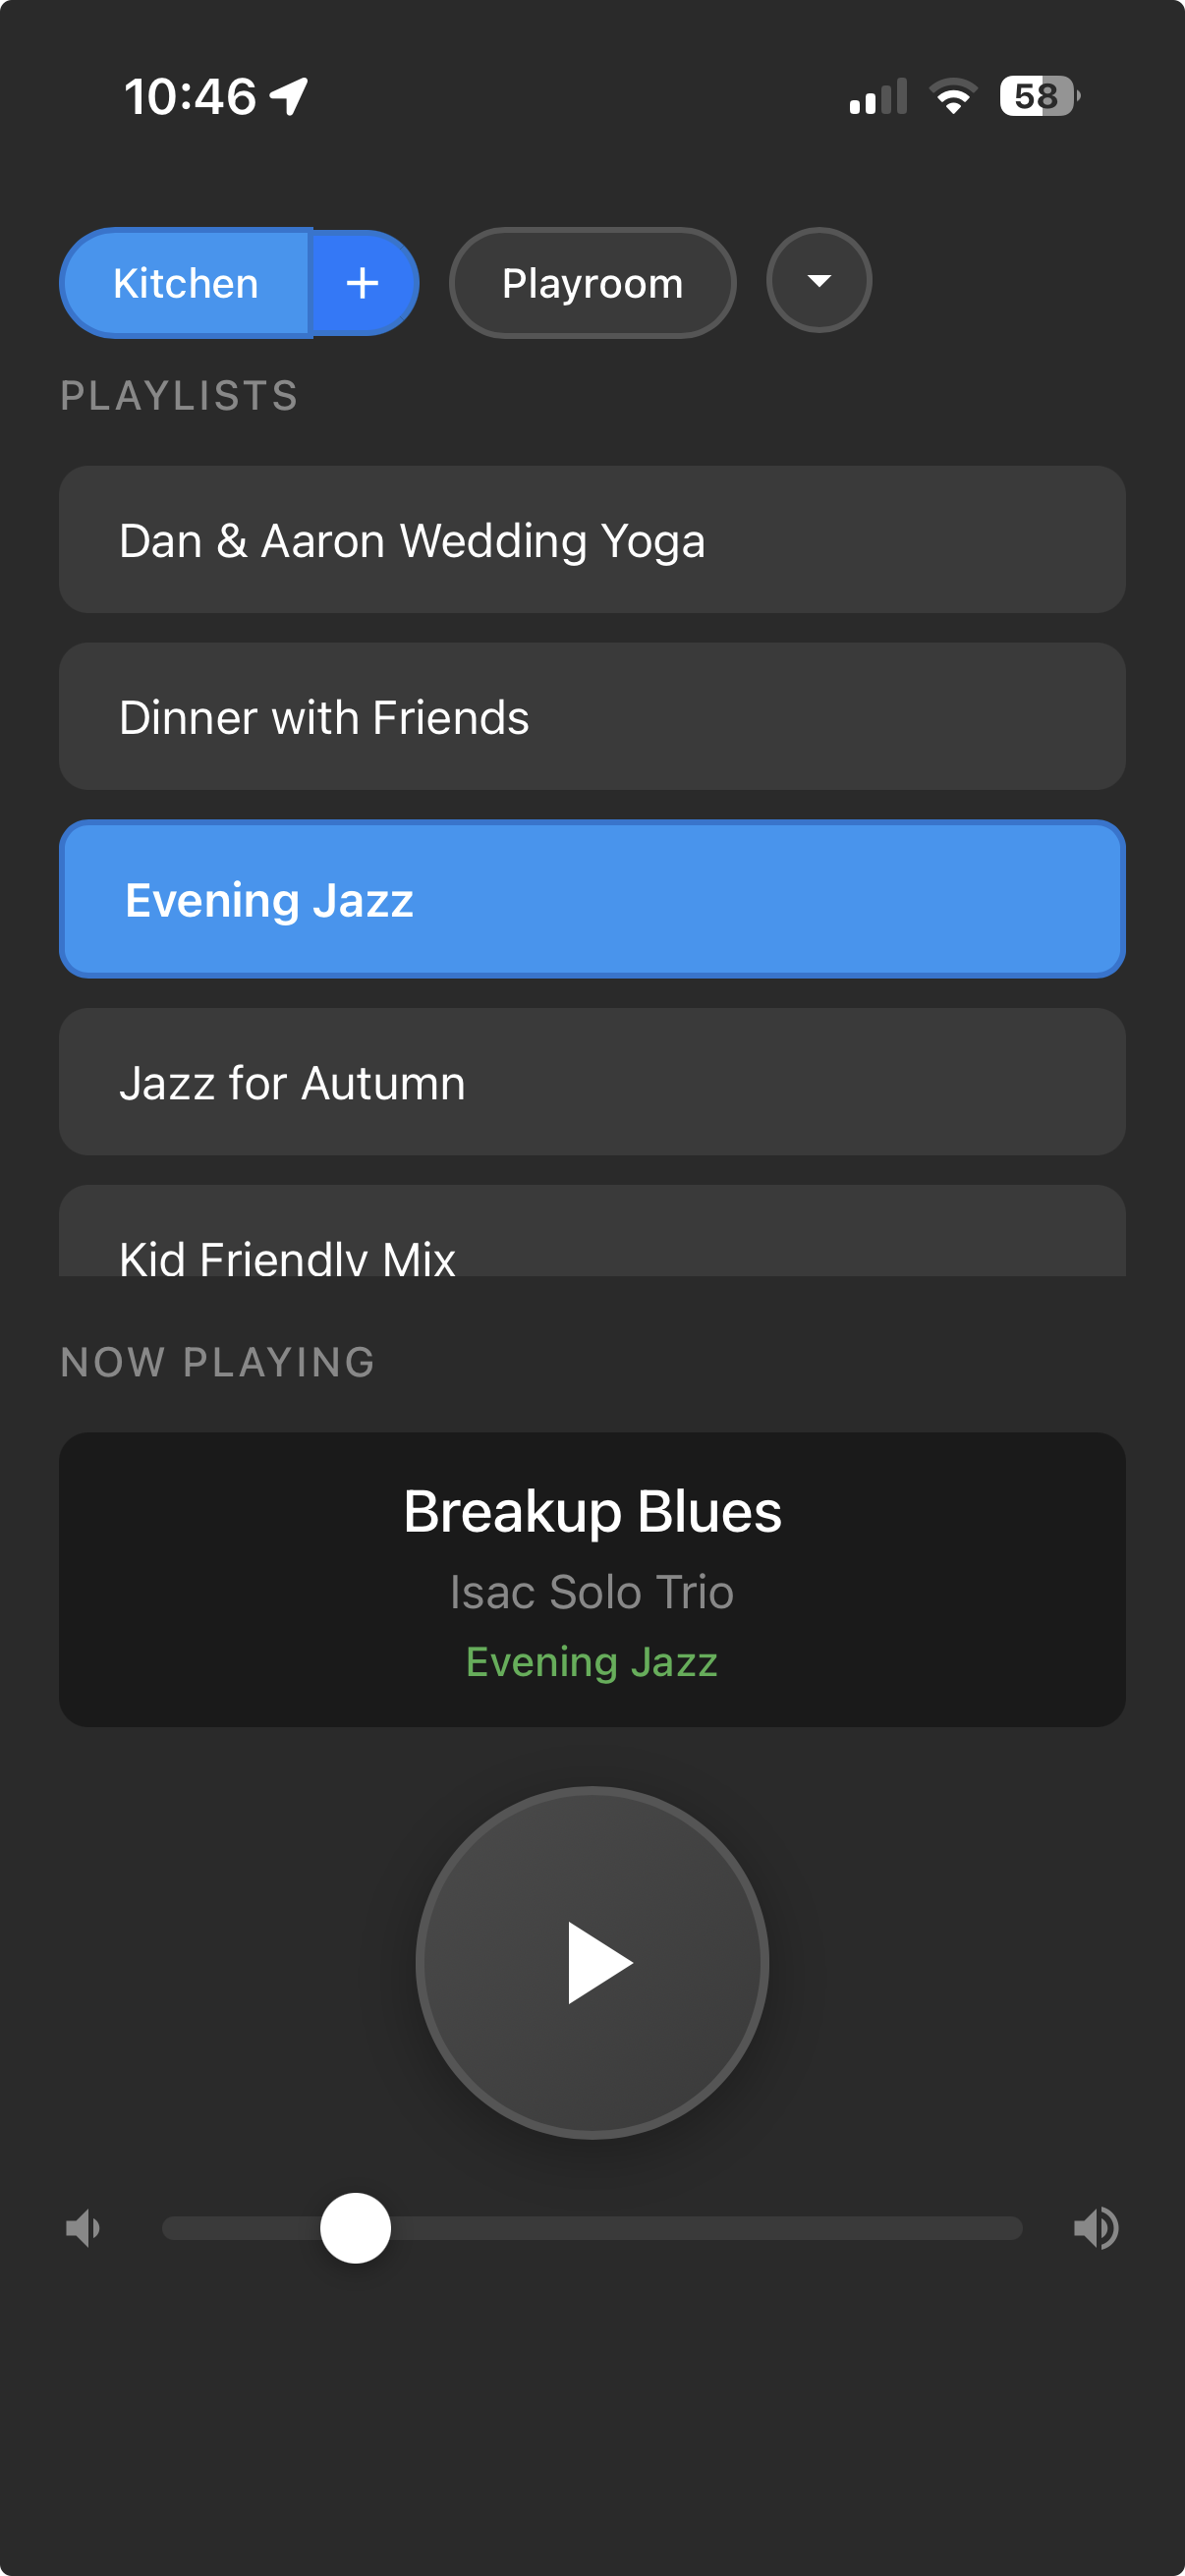Tap the Breakup Blues song title
The width and height of the screenshot is (1185, 2576).
tap(592, 1511)
